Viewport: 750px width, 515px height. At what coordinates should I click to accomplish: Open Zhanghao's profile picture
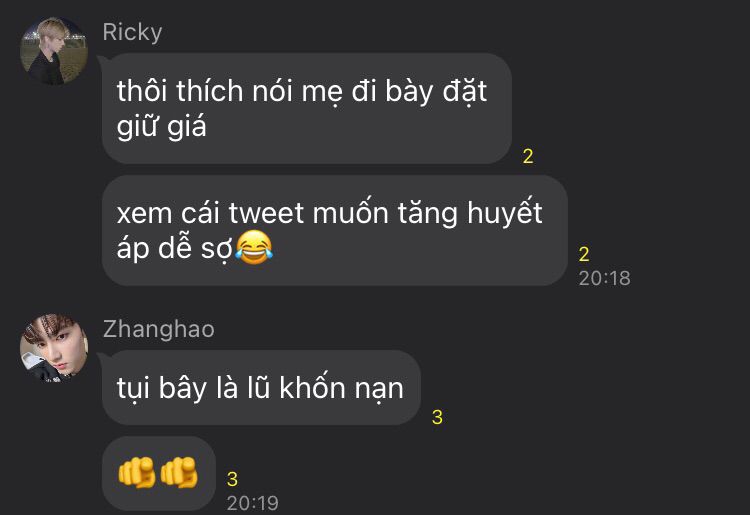(x=54, y=348)
